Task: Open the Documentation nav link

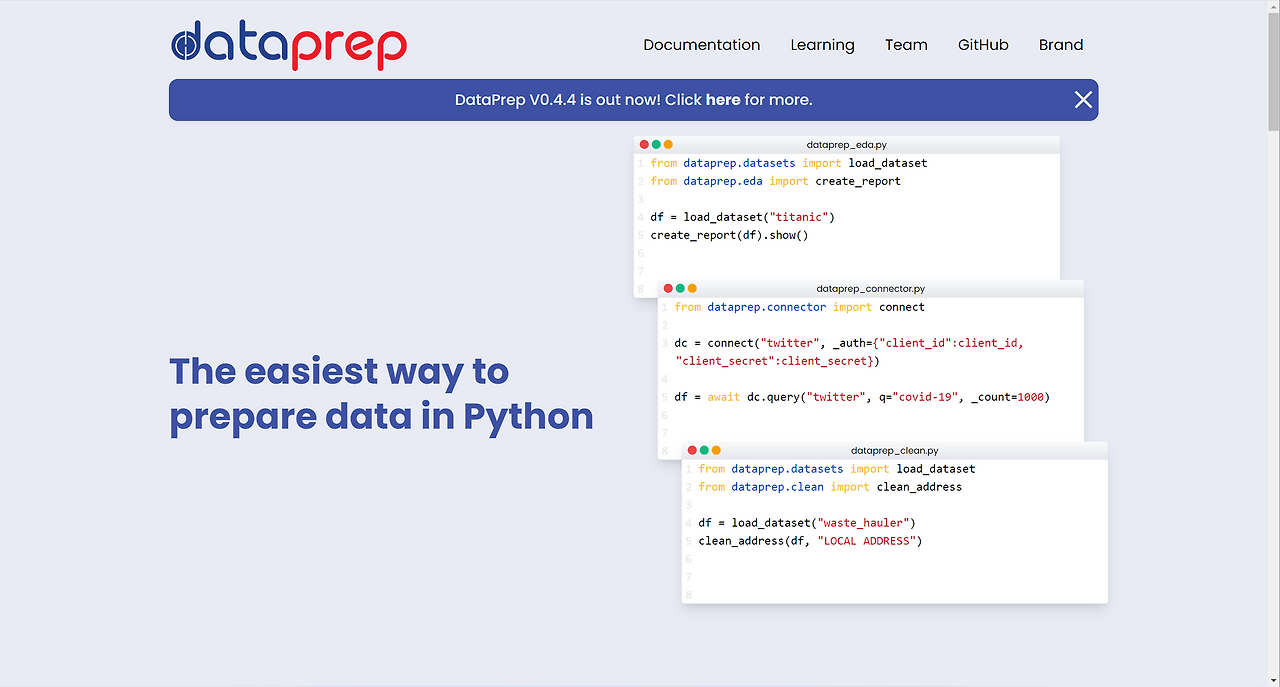Action: [x=702, y=45]
